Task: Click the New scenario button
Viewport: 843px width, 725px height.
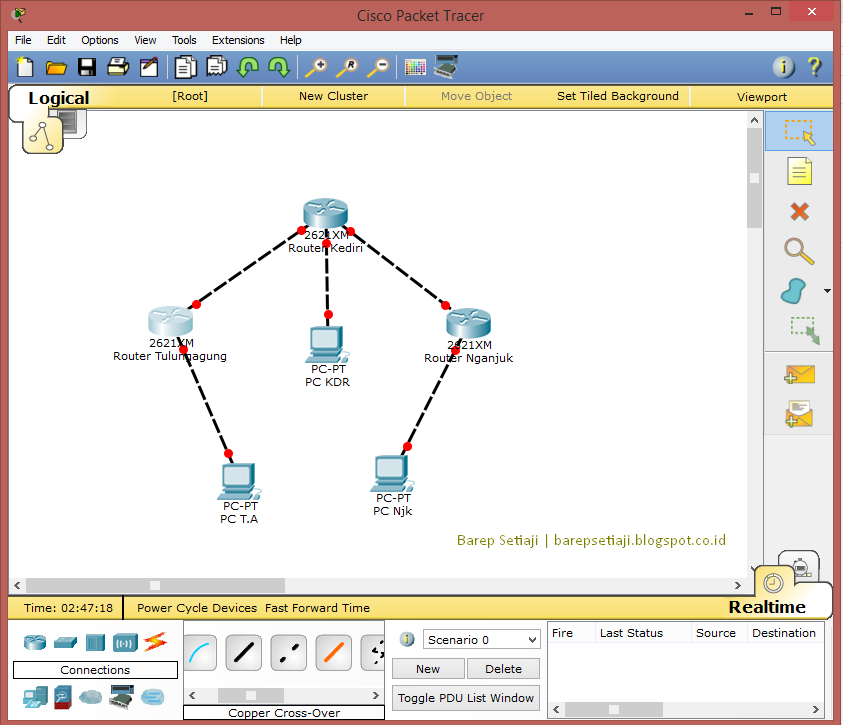Action: [x=428, y=668]
